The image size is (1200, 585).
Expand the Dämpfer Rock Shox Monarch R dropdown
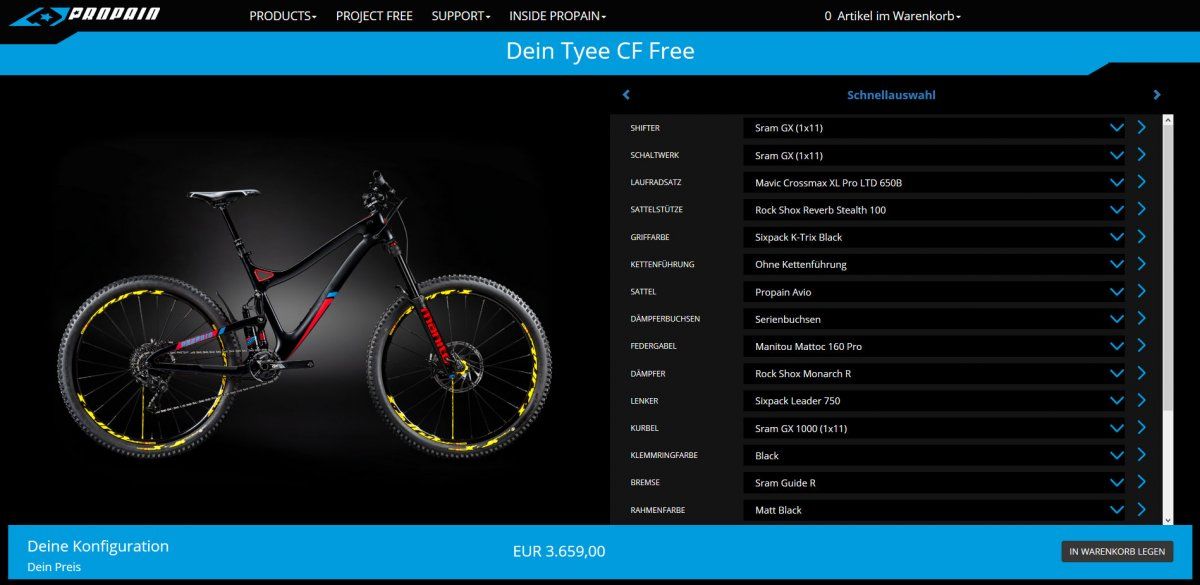click(x=937, y=373)
